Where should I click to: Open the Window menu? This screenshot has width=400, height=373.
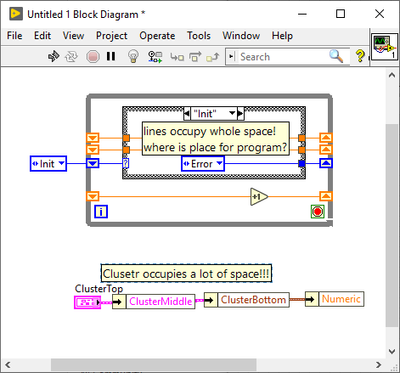(241, 35)
